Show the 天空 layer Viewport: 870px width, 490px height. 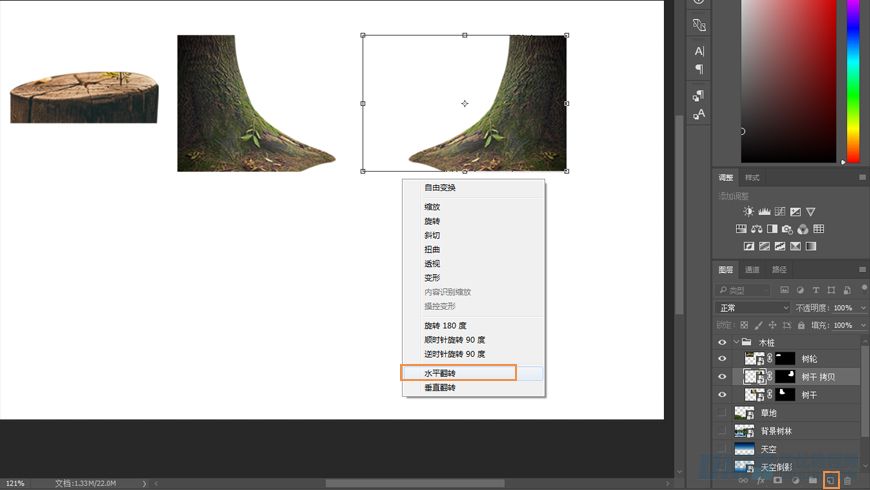(722, 448)
